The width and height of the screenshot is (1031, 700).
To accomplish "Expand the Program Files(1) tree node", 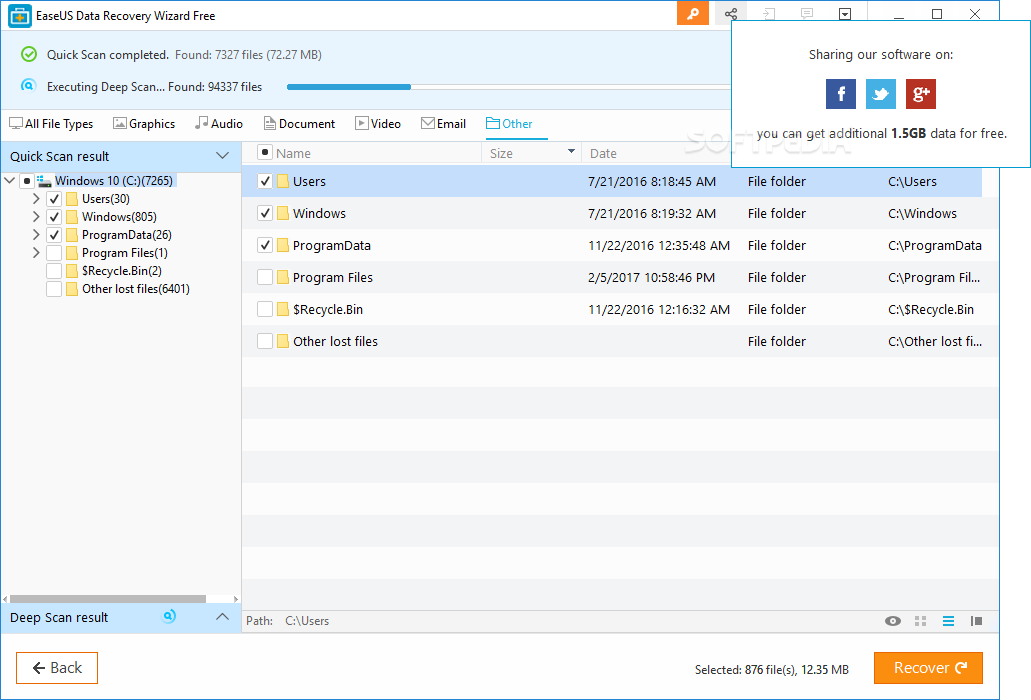I will click(36, 253).
